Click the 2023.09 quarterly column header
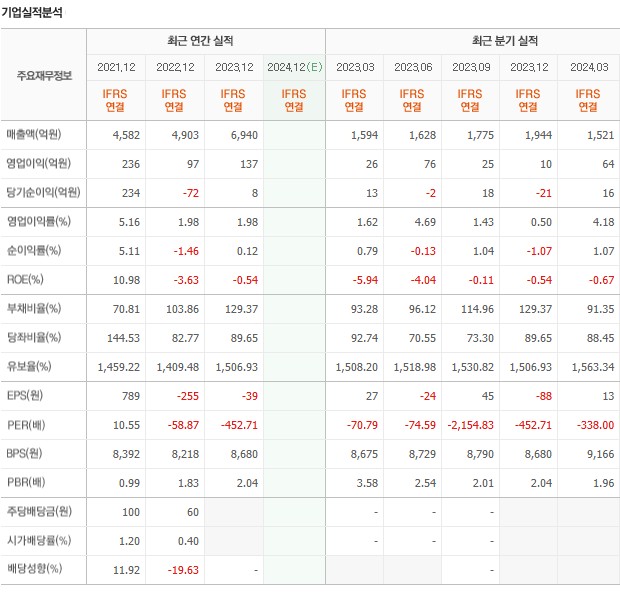 click(471, 67)
